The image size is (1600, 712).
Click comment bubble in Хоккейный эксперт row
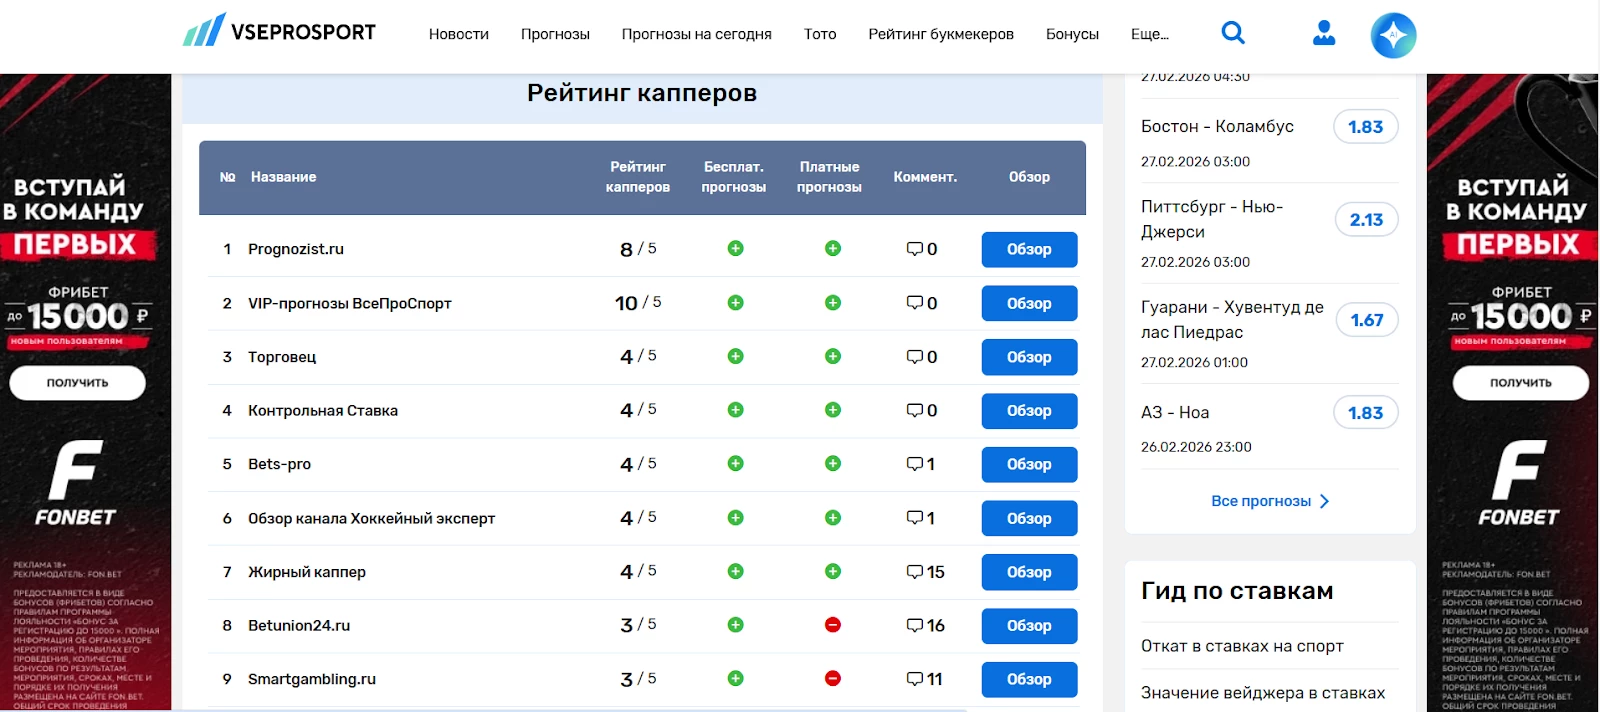tap(914, 518)
